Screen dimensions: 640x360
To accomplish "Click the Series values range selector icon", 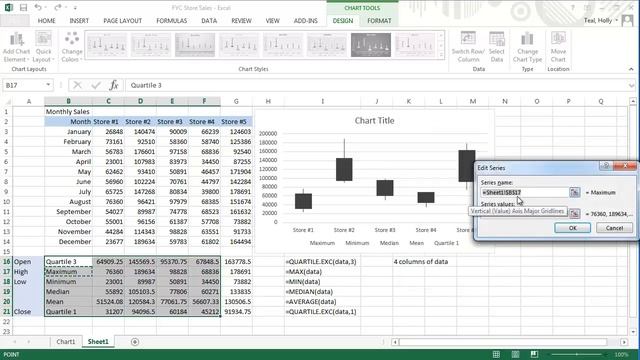I will click(x=575, y=213).
